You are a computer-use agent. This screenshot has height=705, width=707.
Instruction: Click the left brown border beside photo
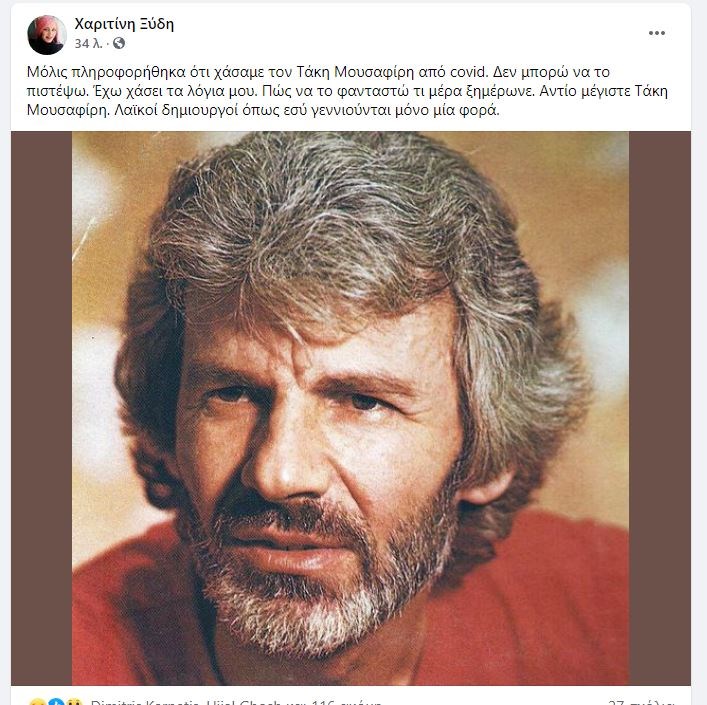coord(41,408)
